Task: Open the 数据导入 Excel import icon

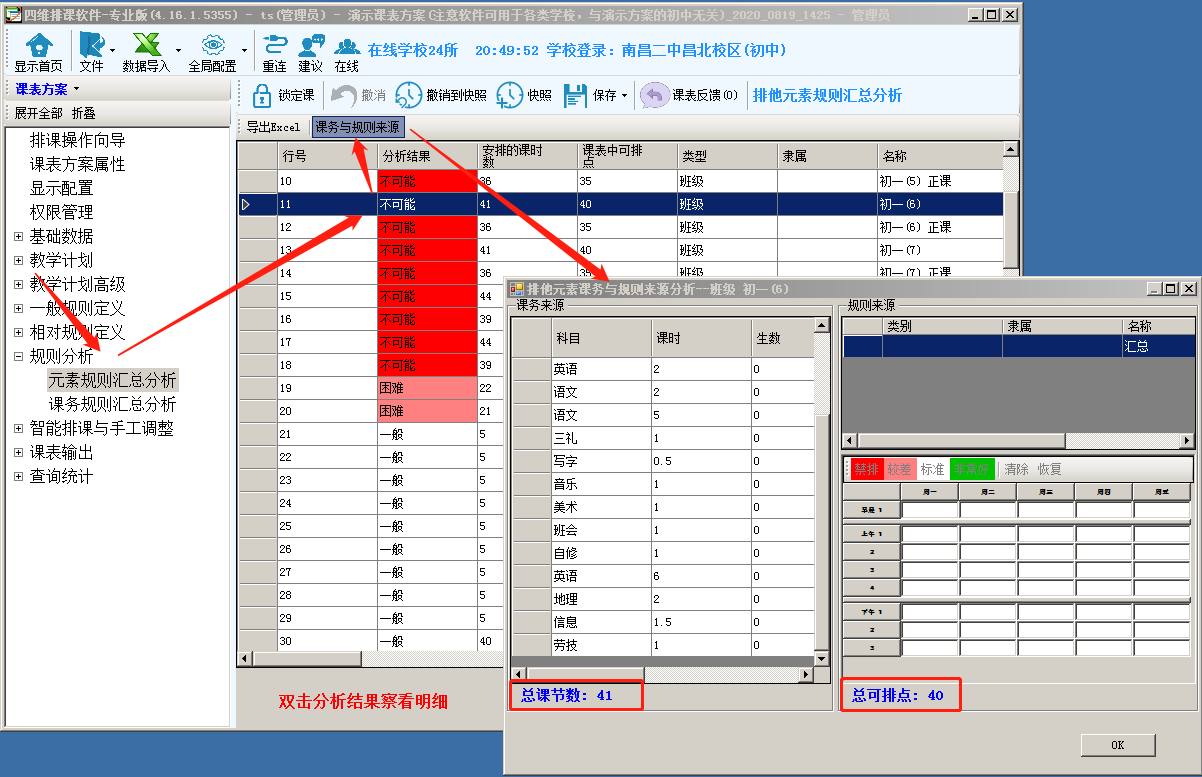Action: pos(146,46)
